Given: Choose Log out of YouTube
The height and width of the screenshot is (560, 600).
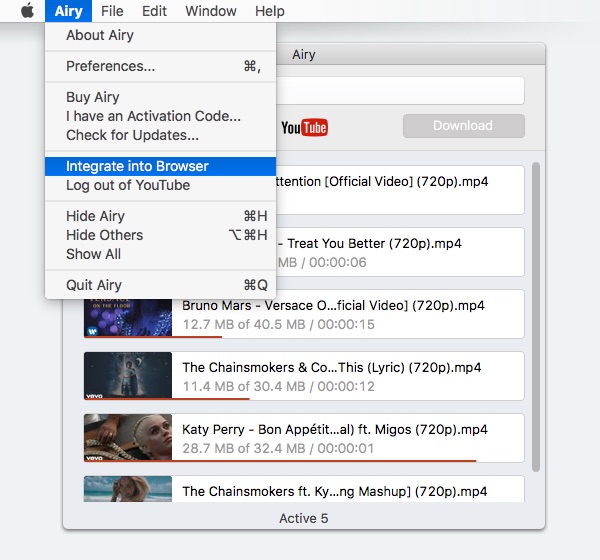Looking at the screenshot, I should point(160,185).
